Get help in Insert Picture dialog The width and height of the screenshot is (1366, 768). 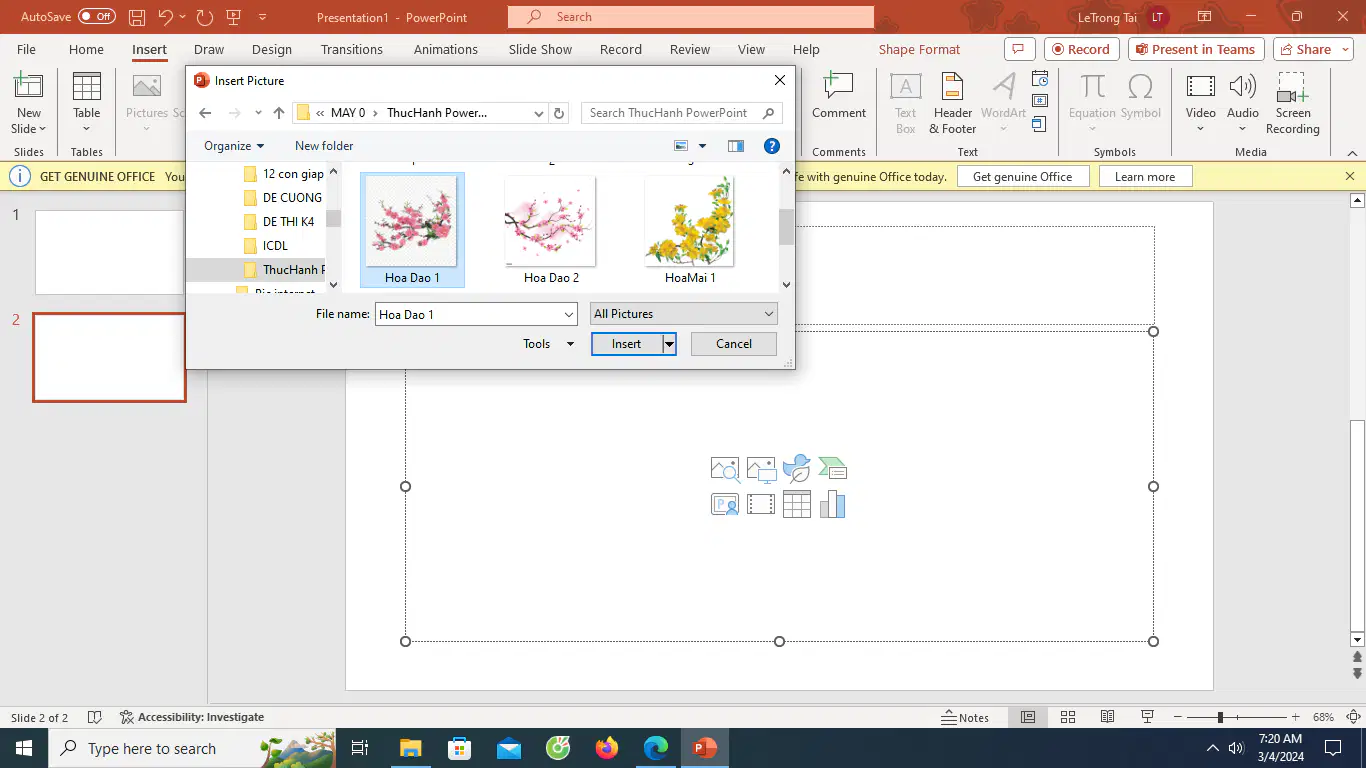click(772, 146)
